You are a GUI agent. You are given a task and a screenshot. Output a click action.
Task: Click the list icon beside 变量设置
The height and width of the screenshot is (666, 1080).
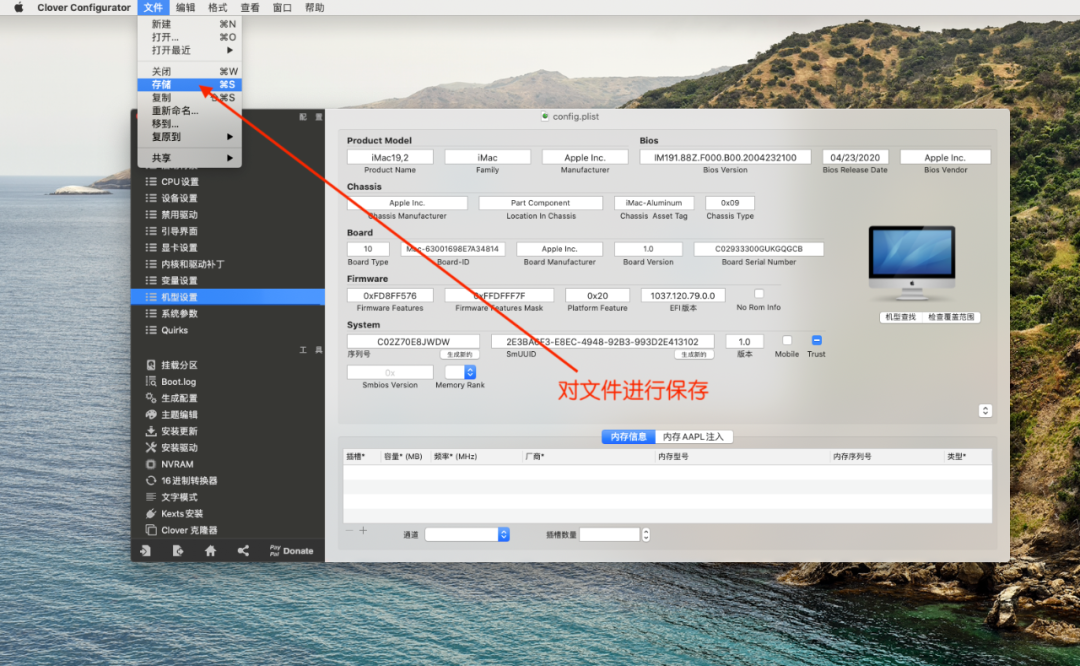point(151,281)
